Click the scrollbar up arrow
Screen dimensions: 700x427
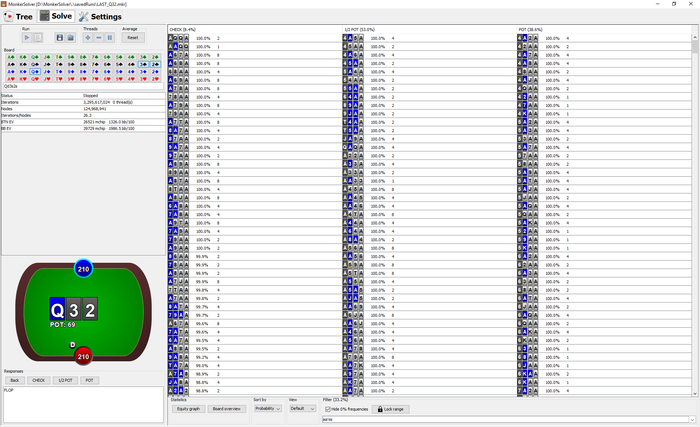click(695, 37)
